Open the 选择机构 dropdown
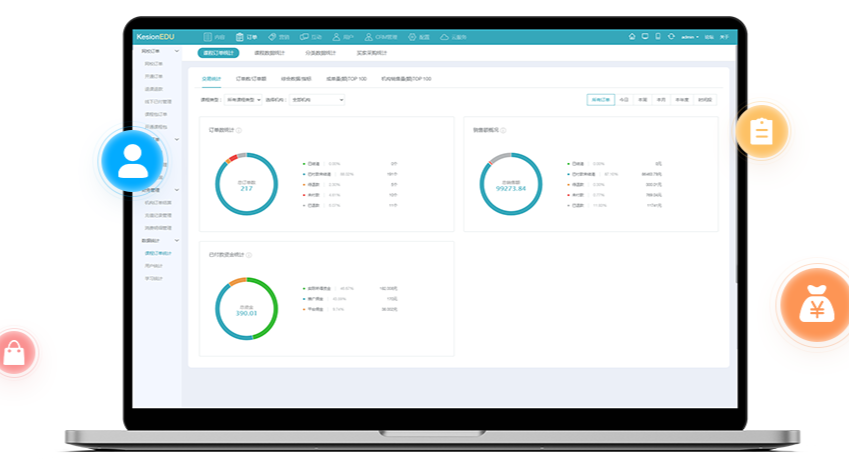Viewport: 849px width, 472px height. [316, 100]
